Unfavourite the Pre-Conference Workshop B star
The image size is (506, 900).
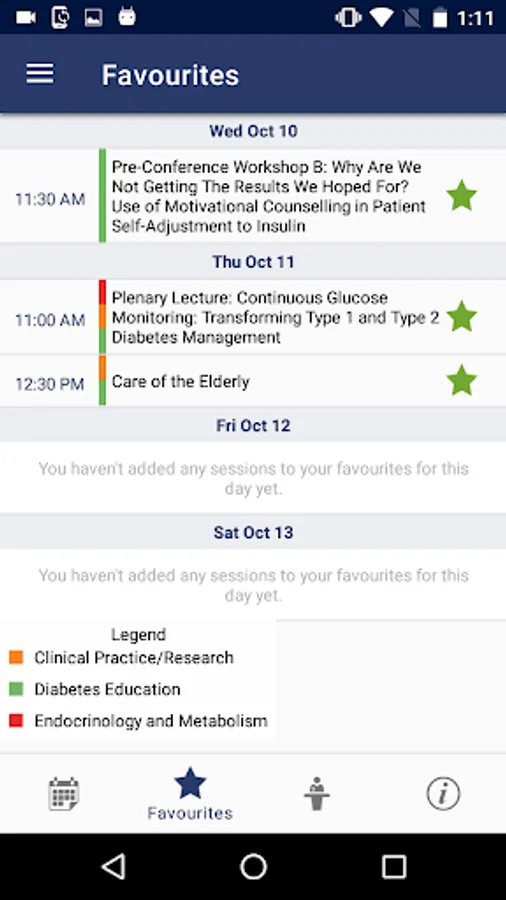(x=462, y=196)
